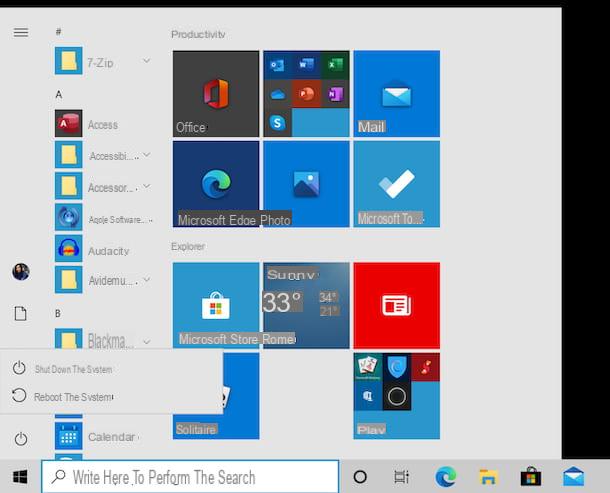Open Word in the Office apps tile
Viewport: 610px width, 493px height.
pos(306,65)
